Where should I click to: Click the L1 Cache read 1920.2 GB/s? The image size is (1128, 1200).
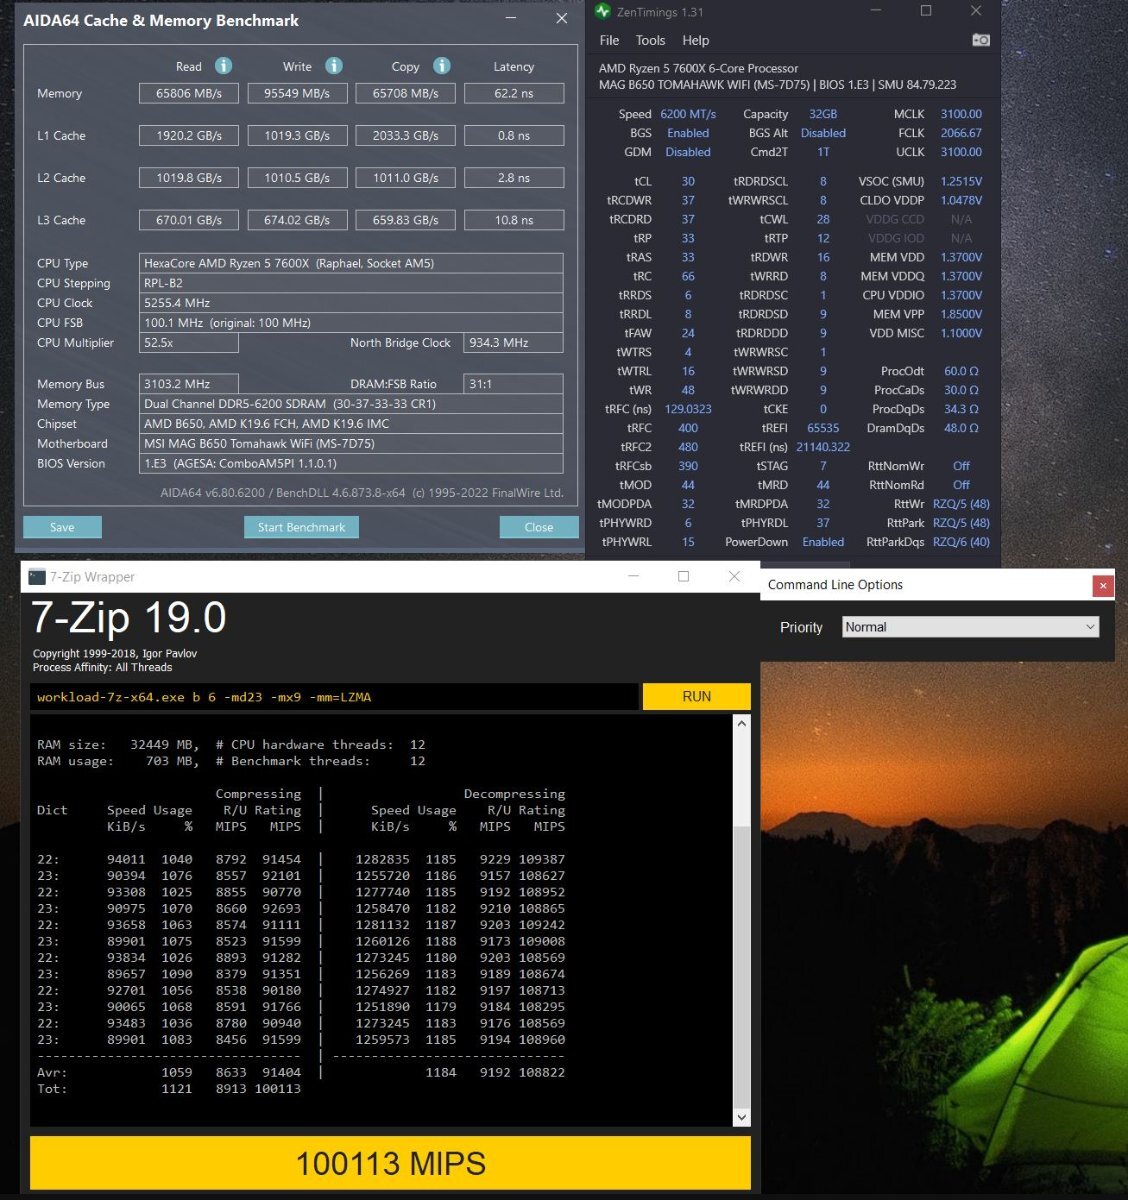pos(189,135)
